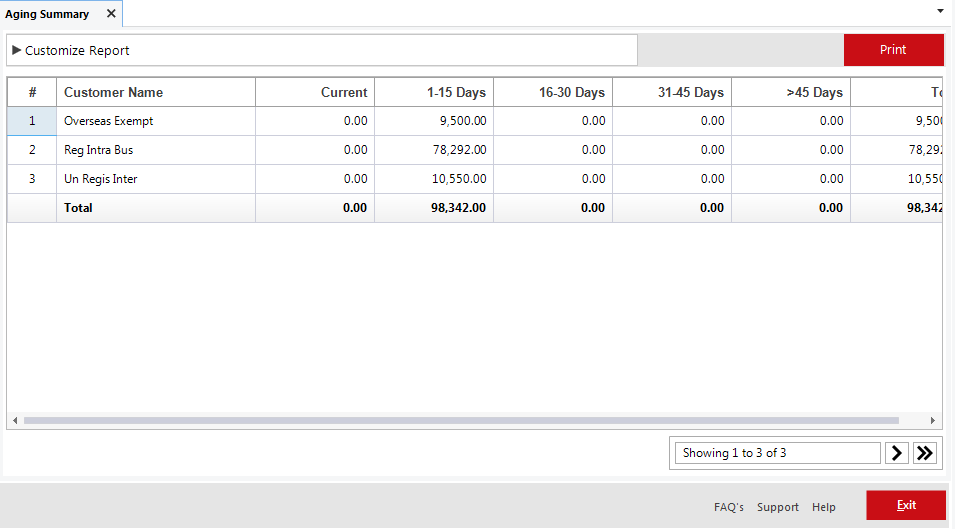Open the Help link

click(823, 507)
